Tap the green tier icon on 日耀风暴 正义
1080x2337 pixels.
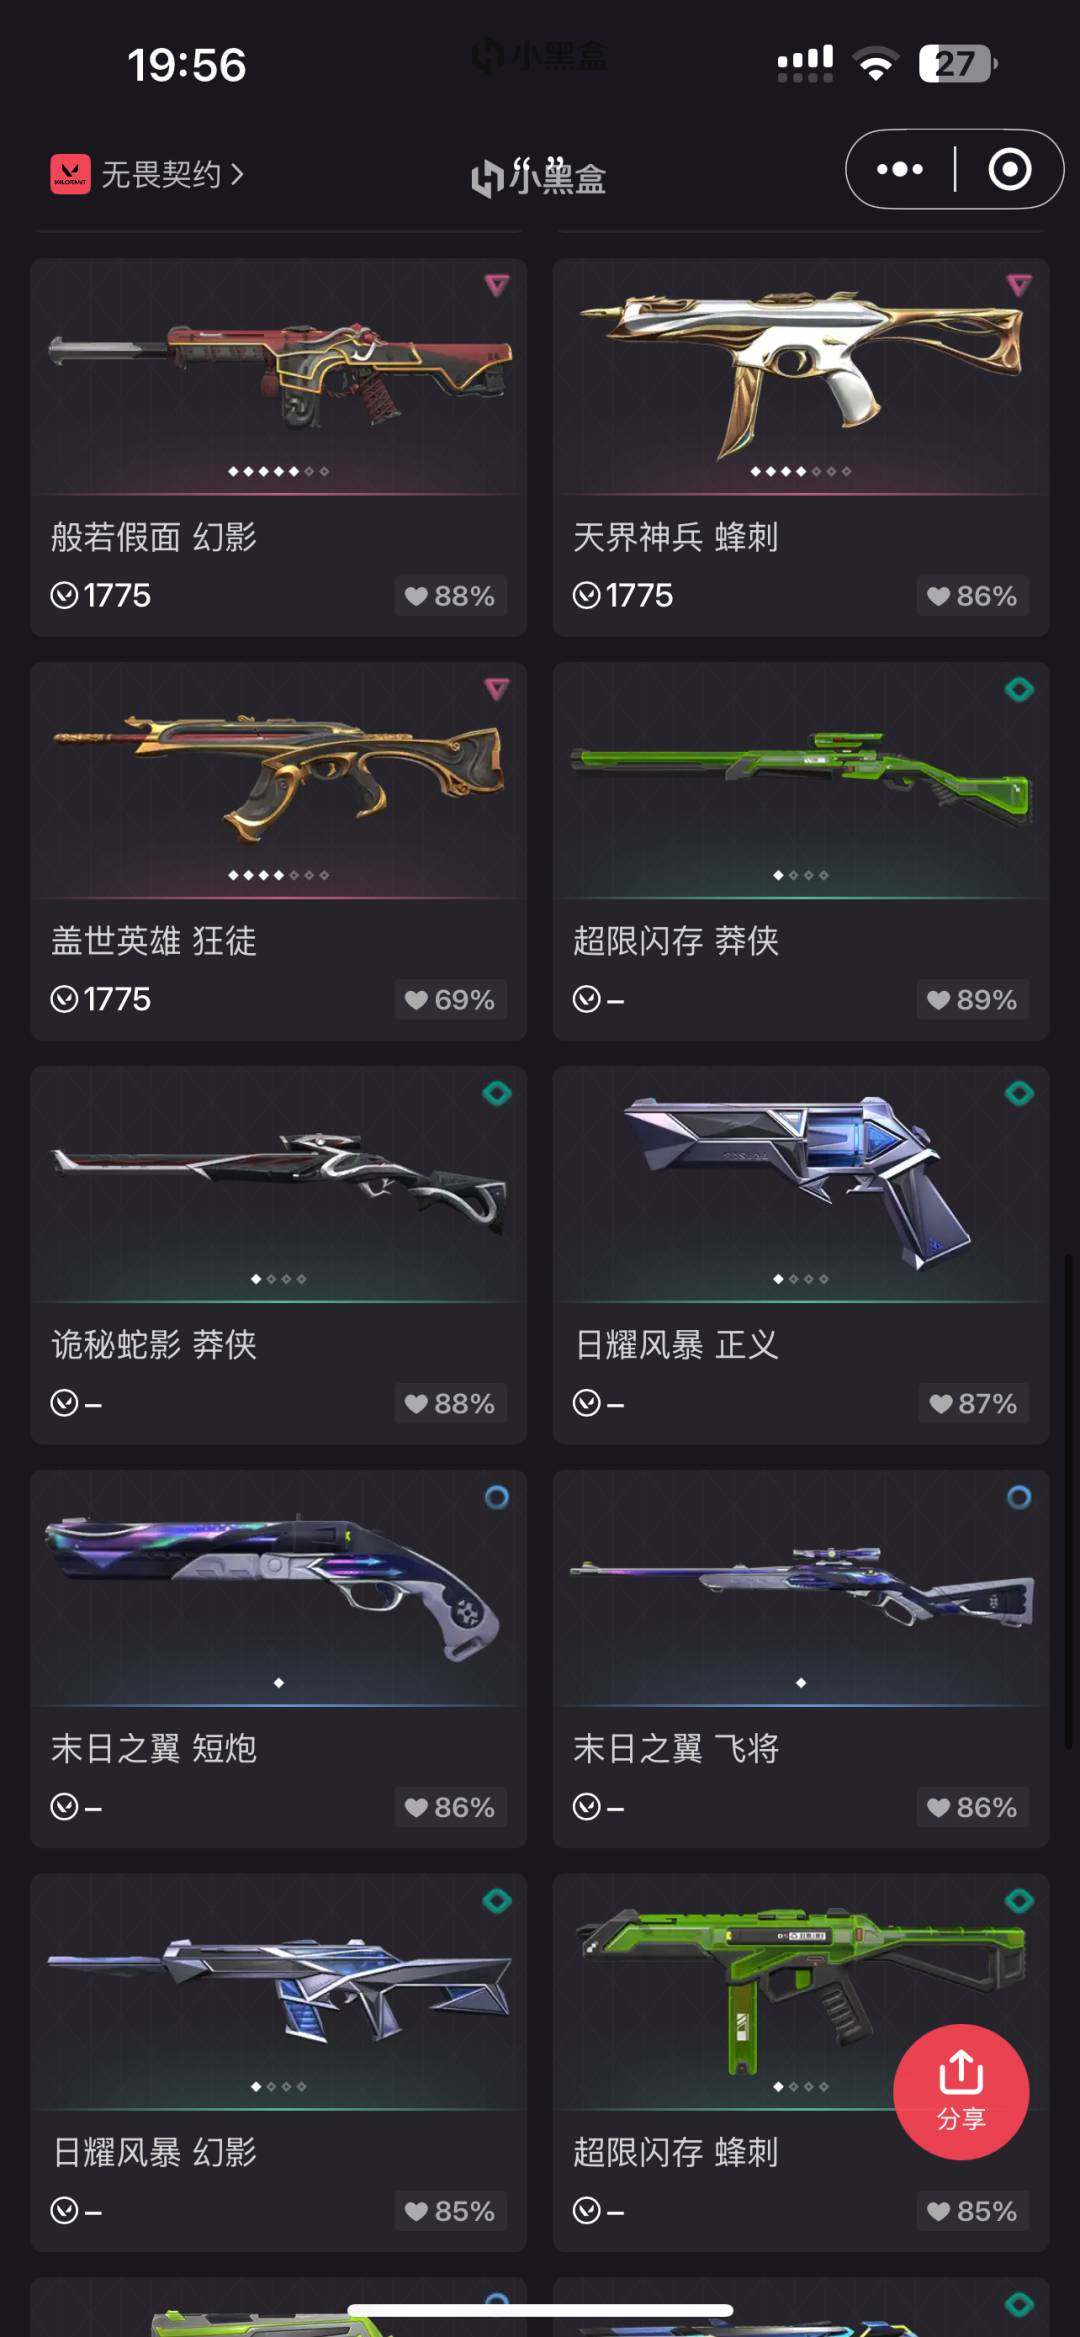(1019, 1093)
